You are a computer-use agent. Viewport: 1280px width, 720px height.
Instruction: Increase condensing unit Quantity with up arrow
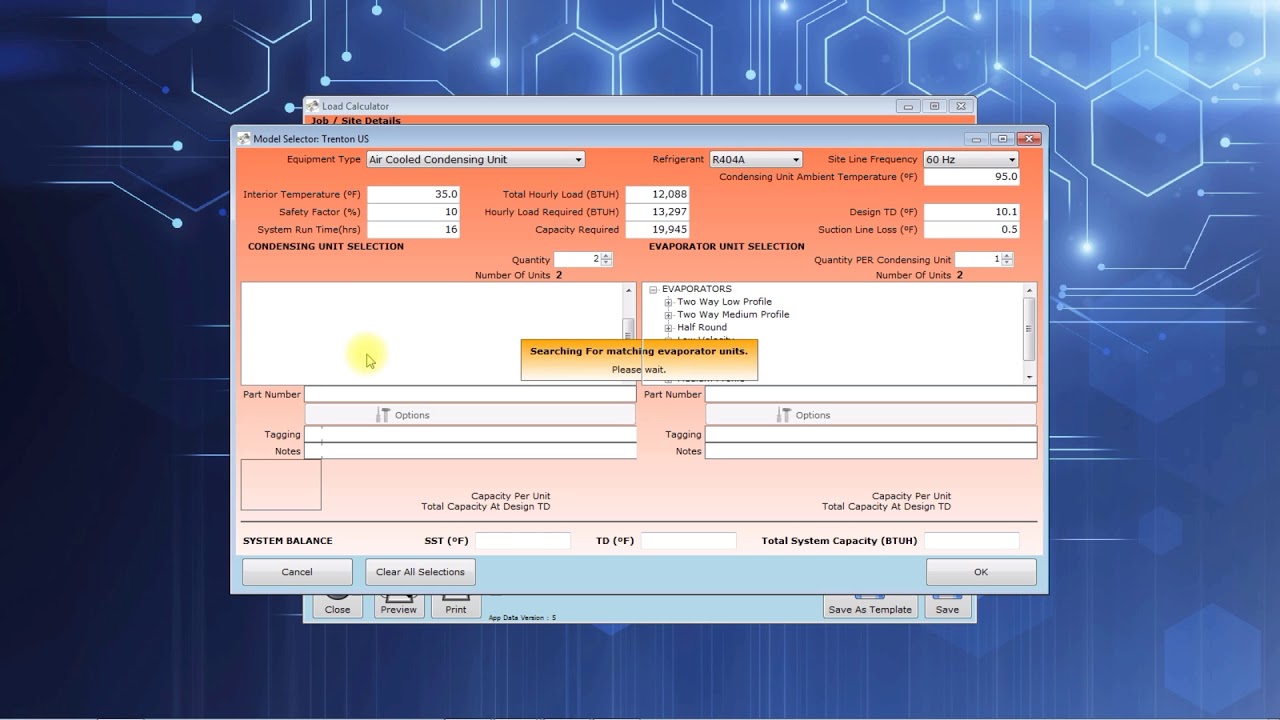click(x=607, y=256)
